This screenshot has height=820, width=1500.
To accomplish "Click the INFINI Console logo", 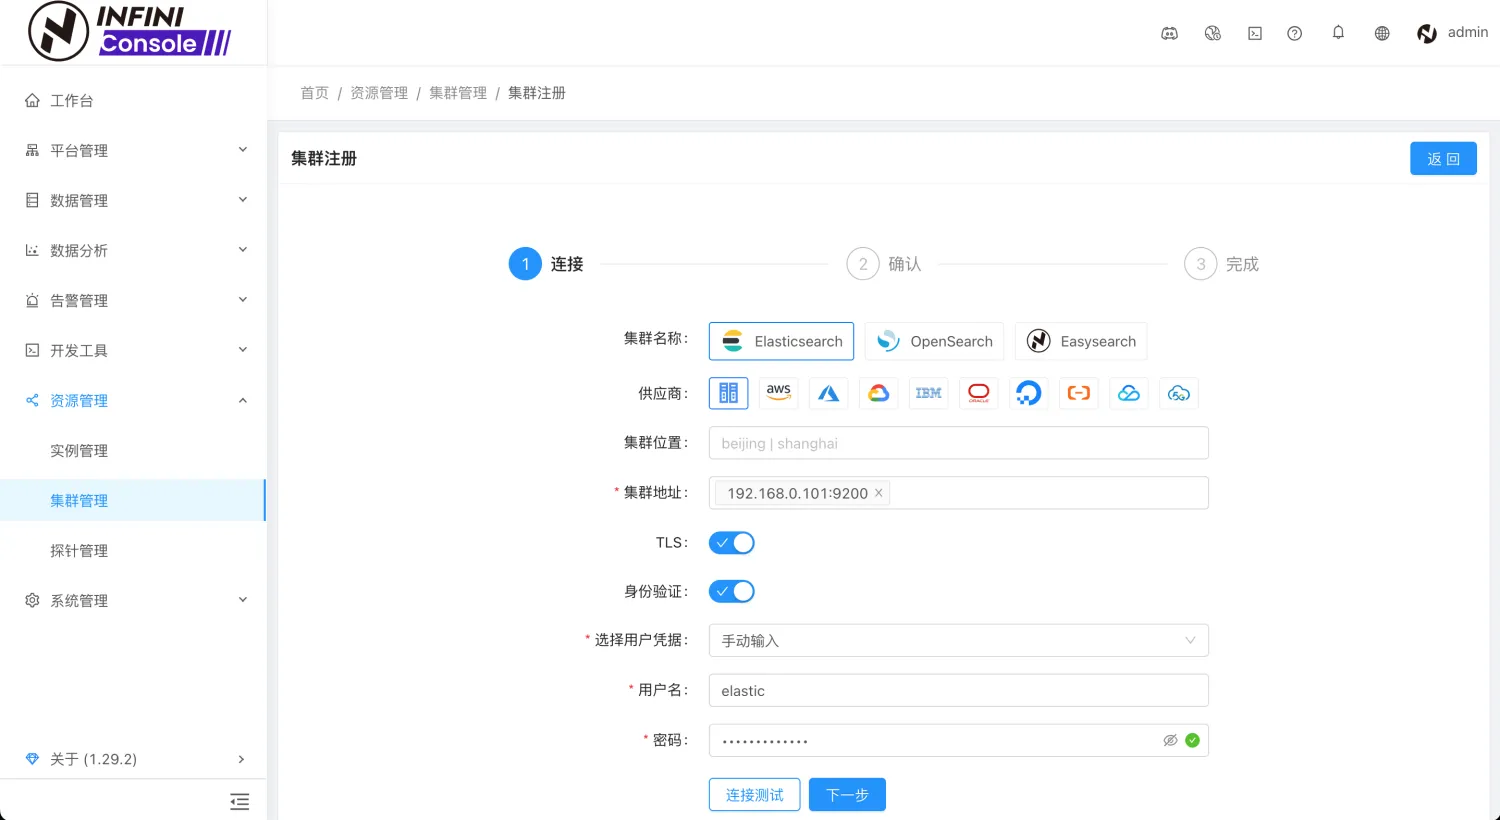I will tap(130, 32).
